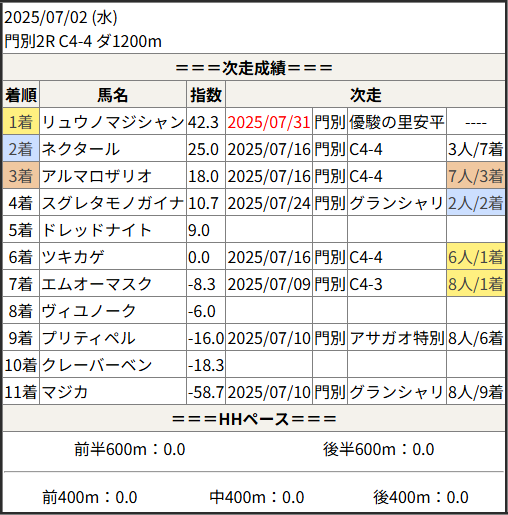508x515 pixels.
Task: Open アルマロザリオ horse entry
Action: point(97,176)
